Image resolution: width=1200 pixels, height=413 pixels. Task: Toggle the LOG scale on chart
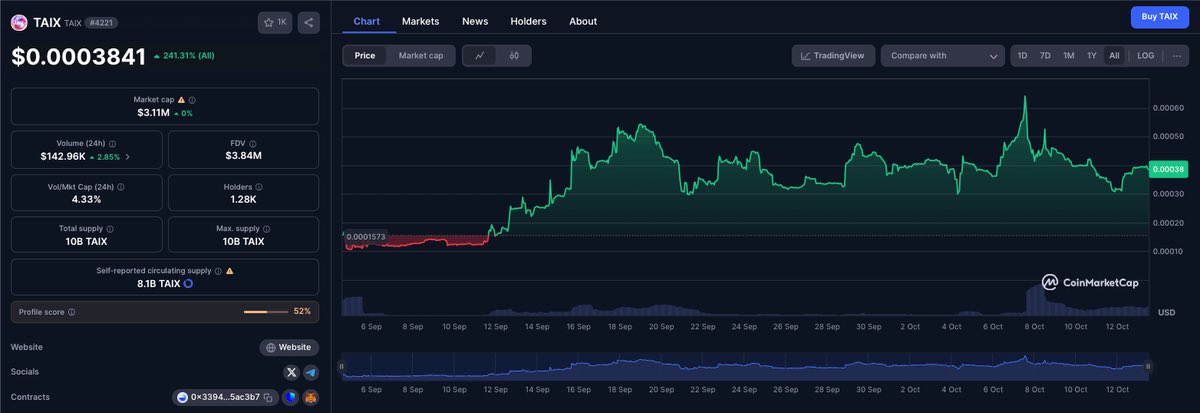point(1145,56)
